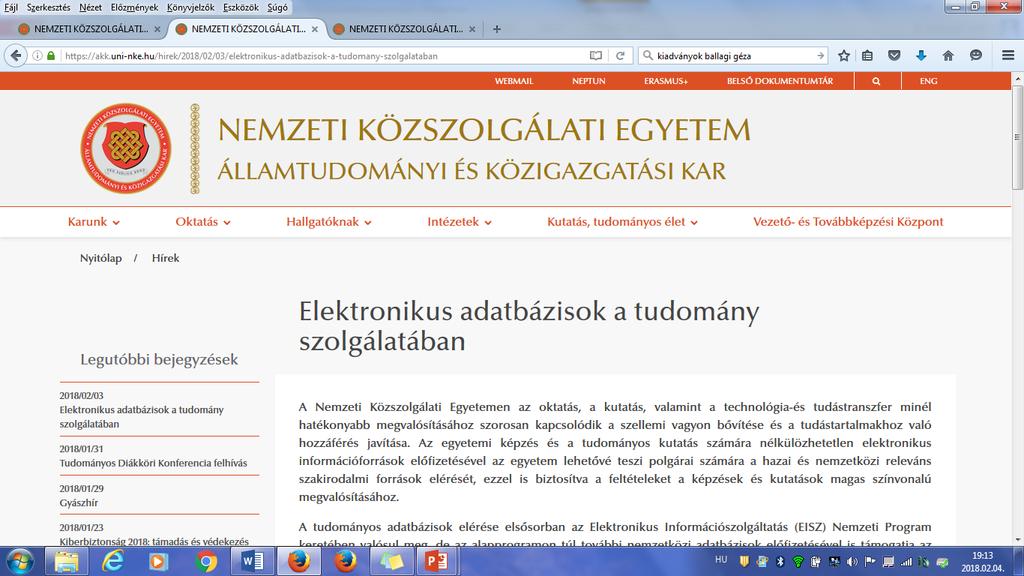
Task: Launch Google Chrome from the taskbar
Action: tap(206, 562)
